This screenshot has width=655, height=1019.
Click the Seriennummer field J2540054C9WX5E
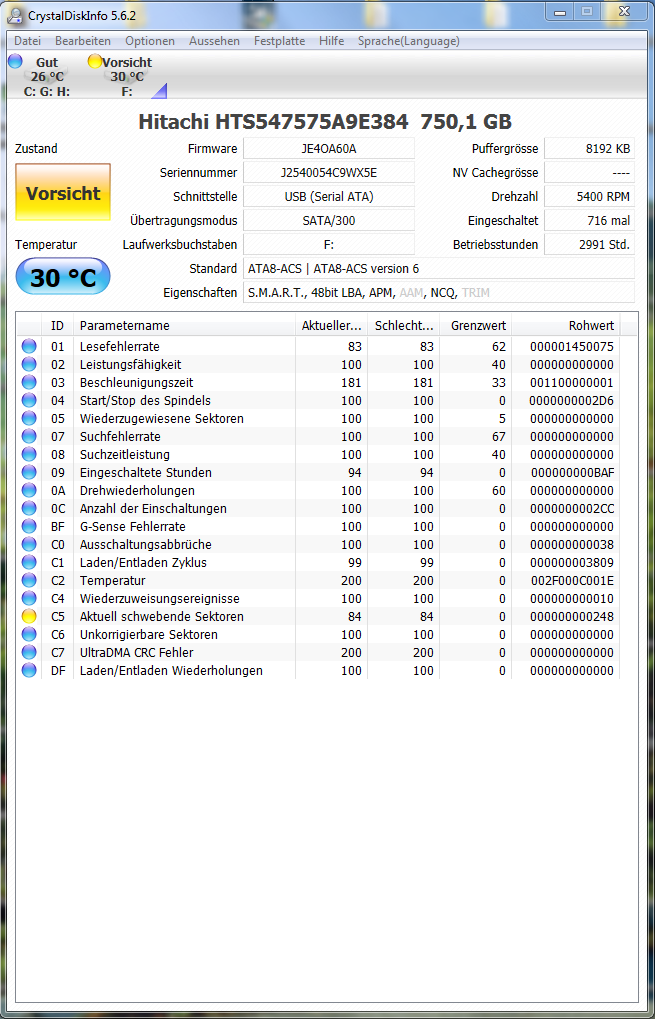pos(329,172)
